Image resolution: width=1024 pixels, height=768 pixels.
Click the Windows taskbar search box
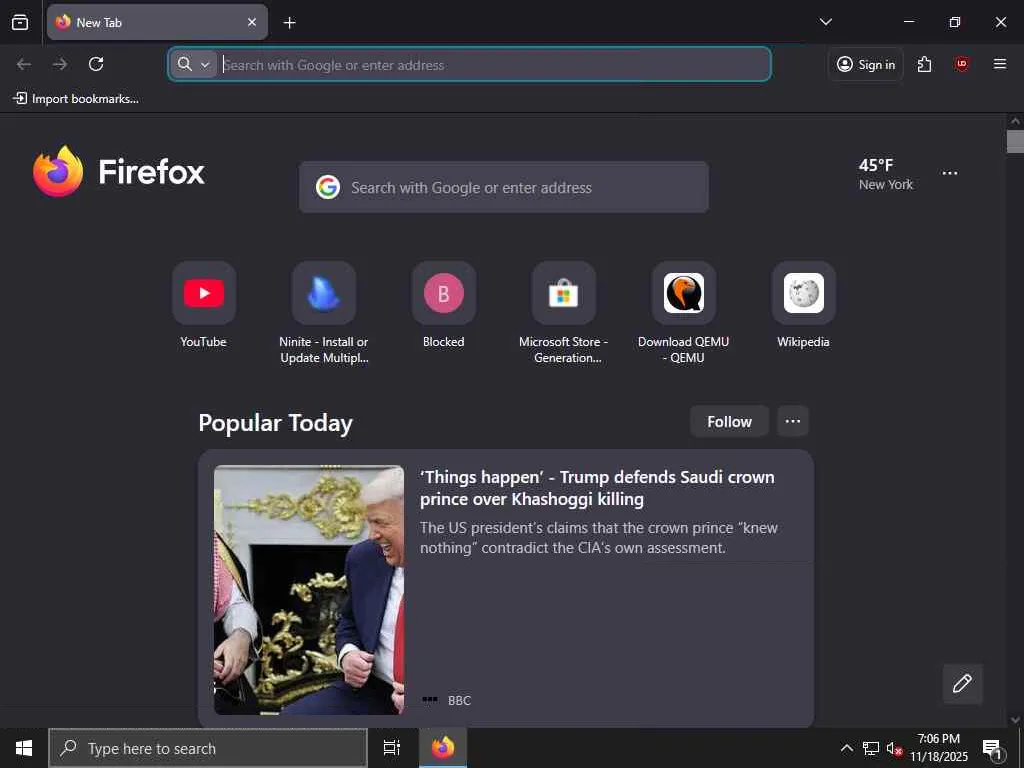(208, 748)
